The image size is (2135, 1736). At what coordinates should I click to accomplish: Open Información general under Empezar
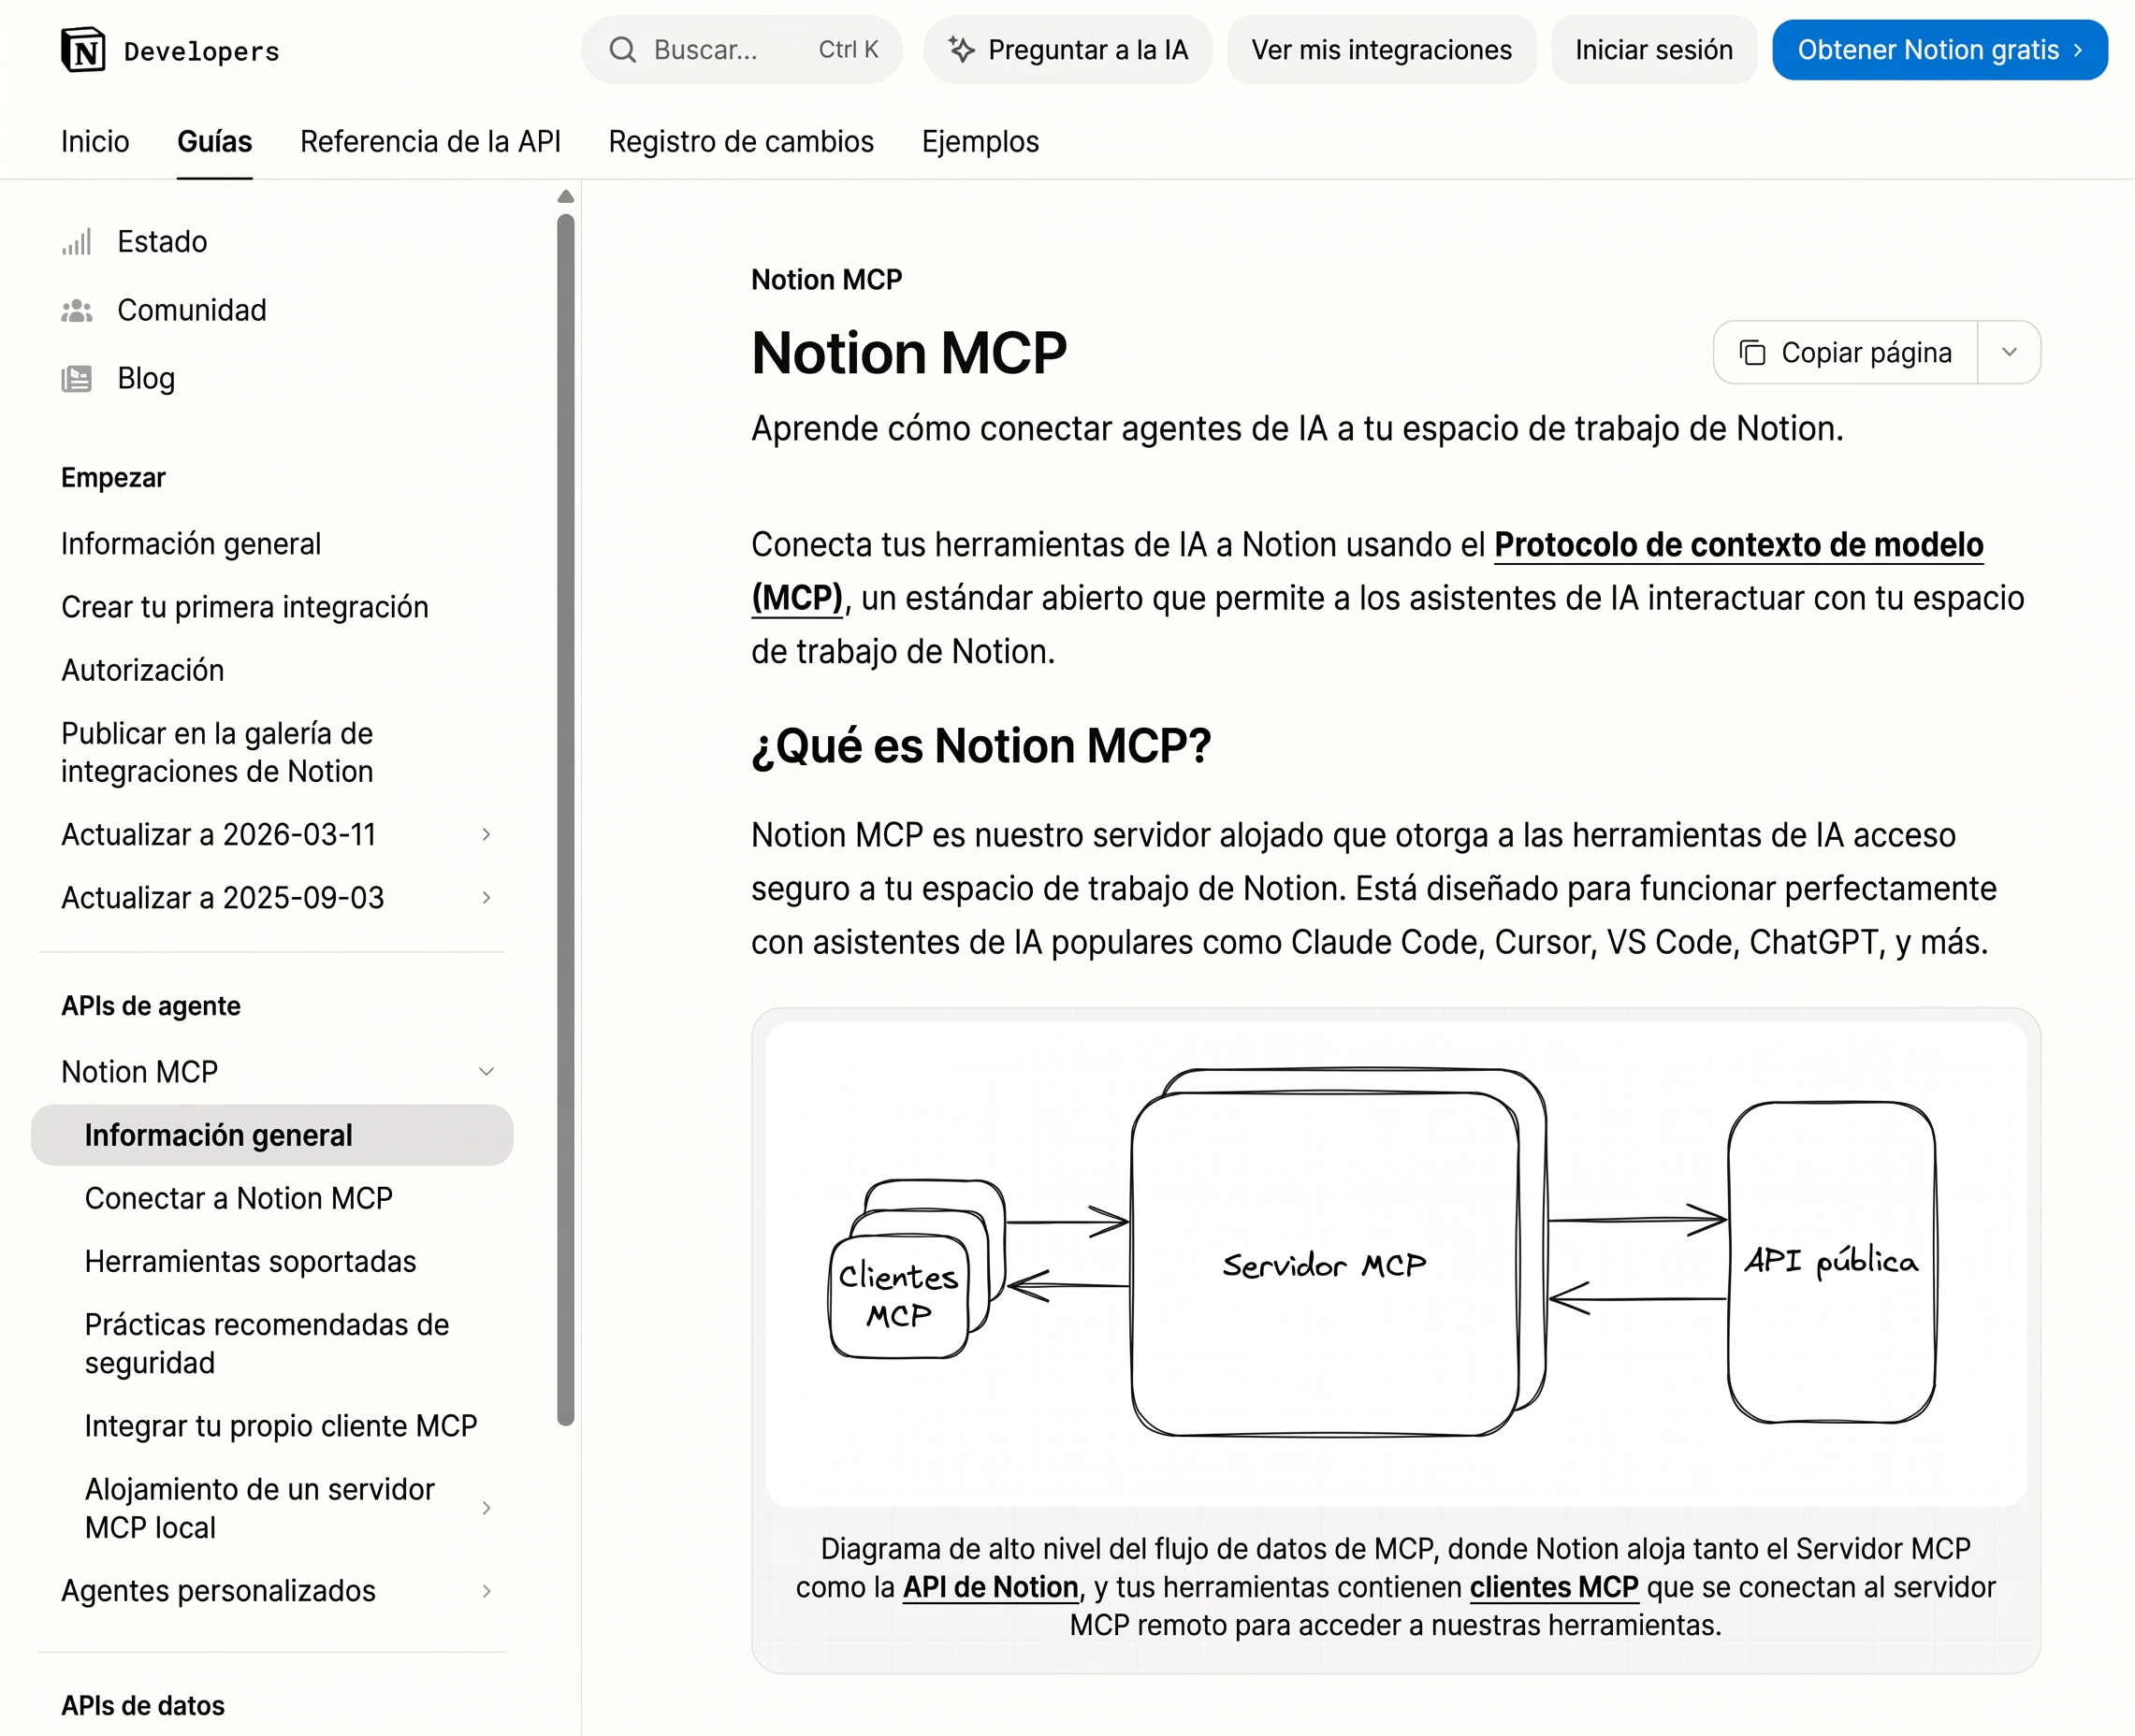(191, 544)
